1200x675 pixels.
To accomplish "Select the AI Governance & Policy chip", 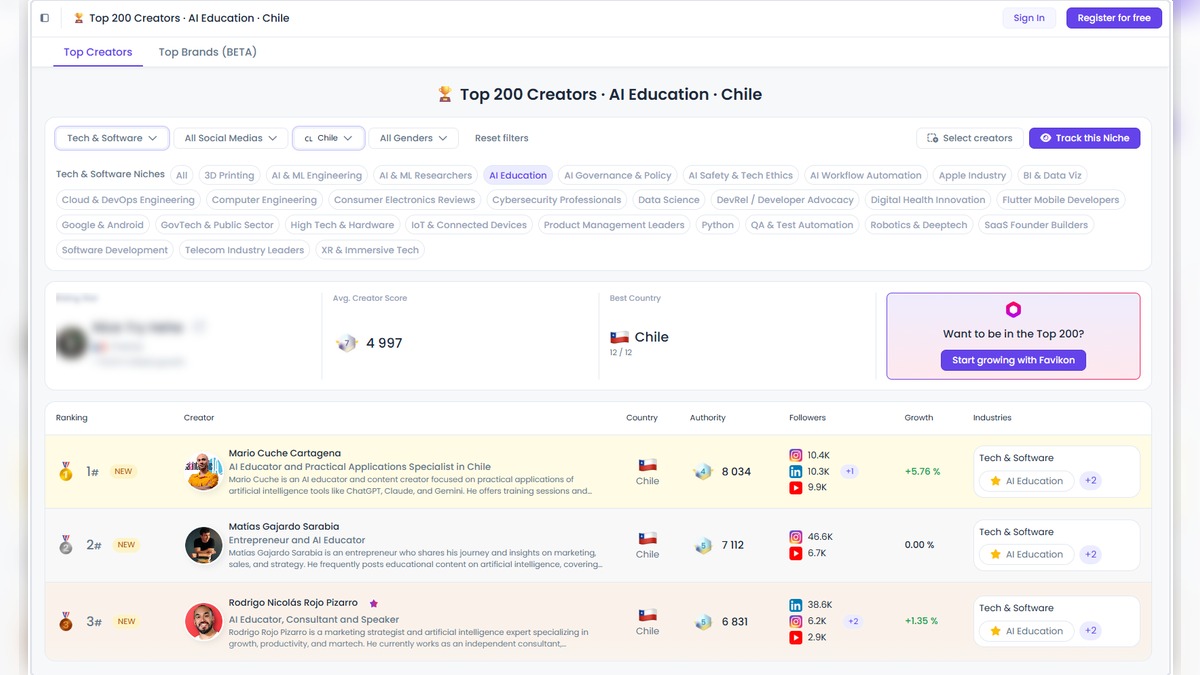I will tap(618, 175).
